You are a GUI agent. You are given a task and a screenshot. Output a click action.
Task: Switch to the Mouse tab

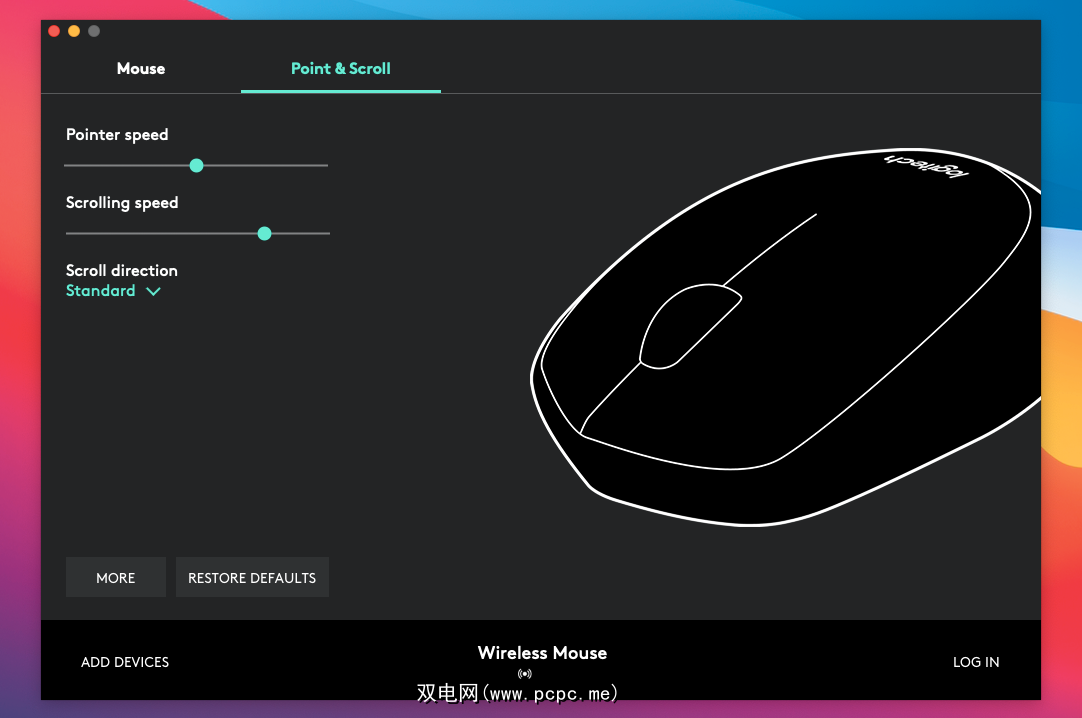(141, 68)
